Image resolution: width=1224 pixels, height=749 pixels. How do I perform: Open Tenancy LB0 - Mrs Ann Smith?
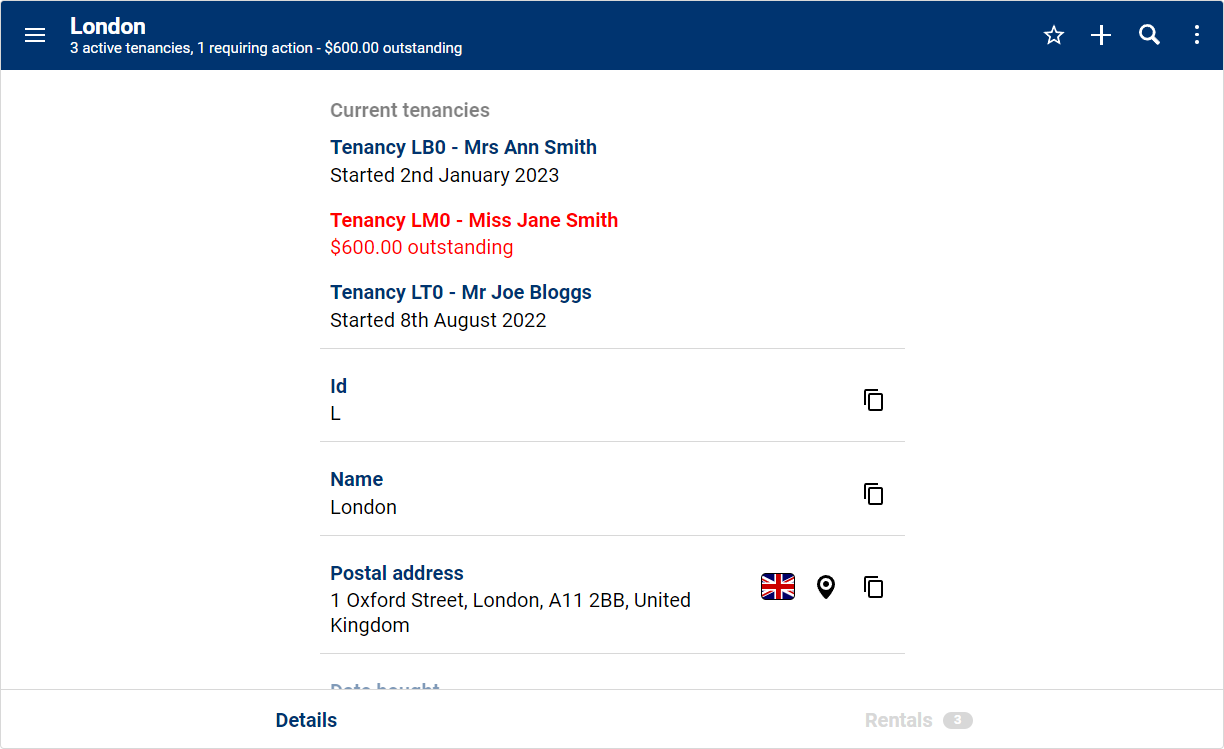click(x=463, y=148)
